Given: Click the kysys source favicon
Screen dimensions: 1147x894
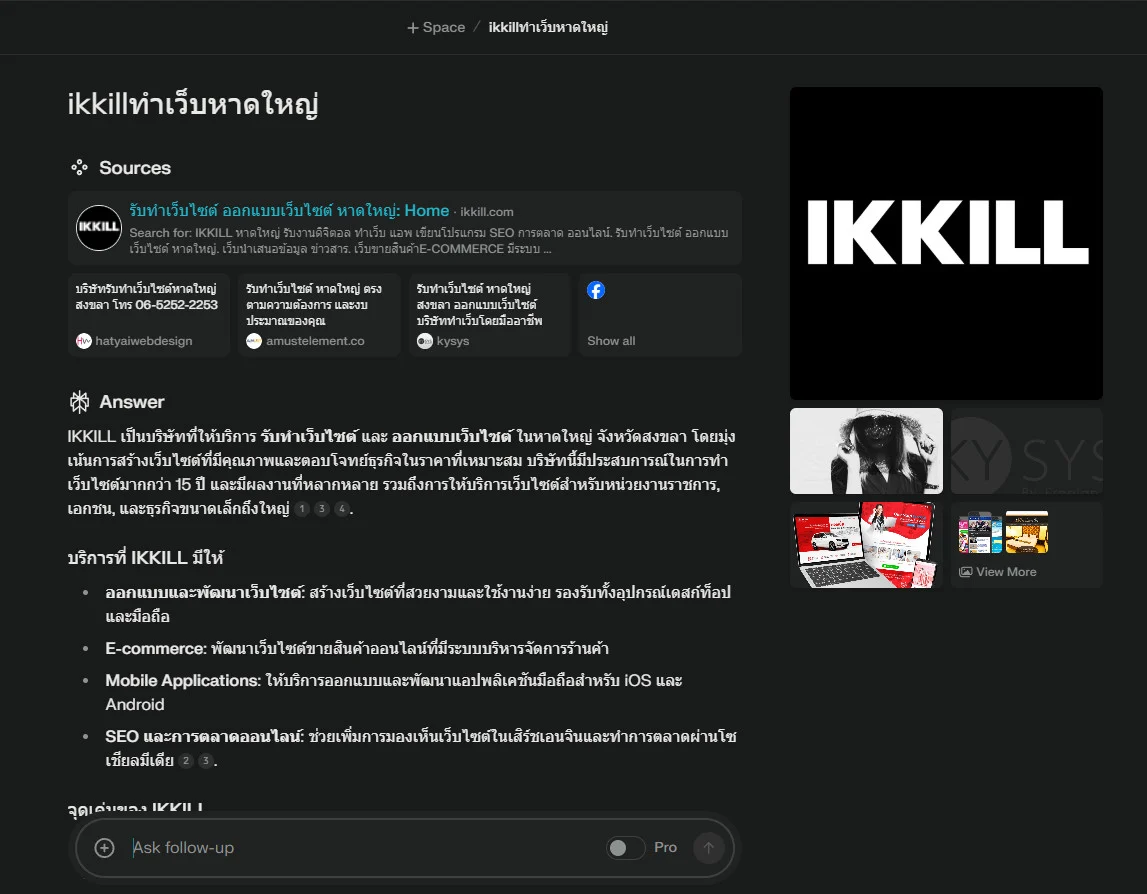Looking at the screenshot, I should tap(424, 341).
